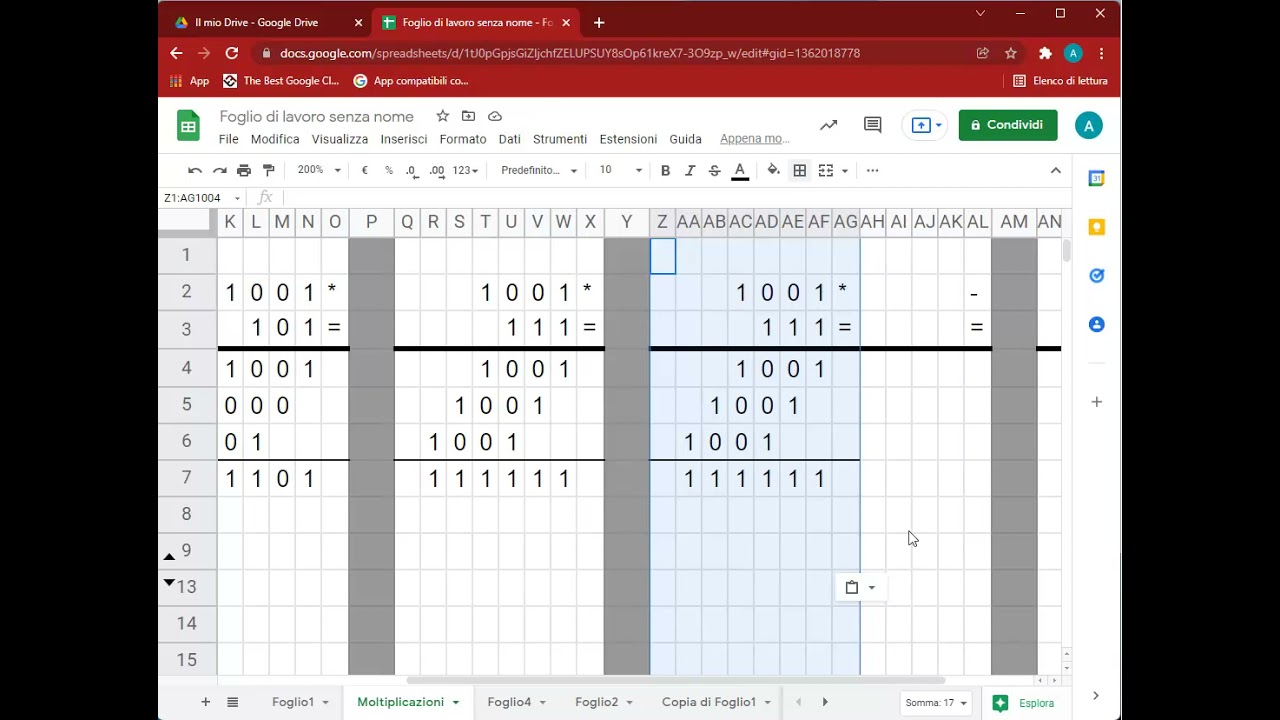
Task: Open the Somma: 17 summary dropdown
Action: tap(937, 703)
